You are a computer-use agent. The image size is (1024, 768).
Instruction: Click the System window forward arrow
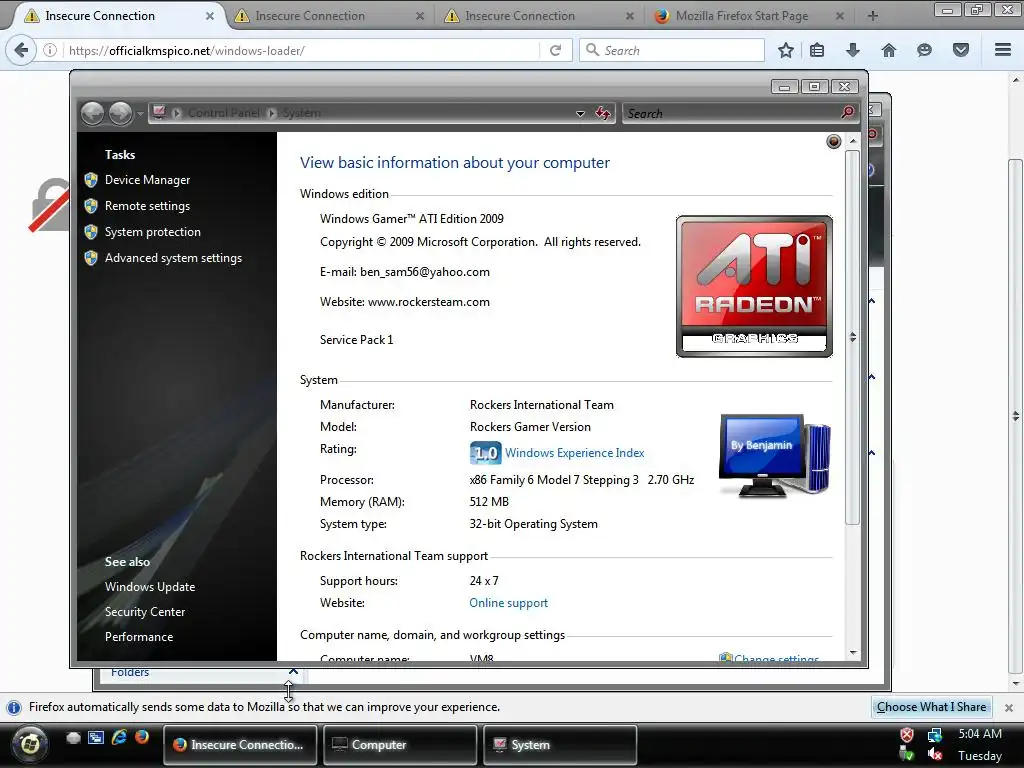click(x=120, y=114)
